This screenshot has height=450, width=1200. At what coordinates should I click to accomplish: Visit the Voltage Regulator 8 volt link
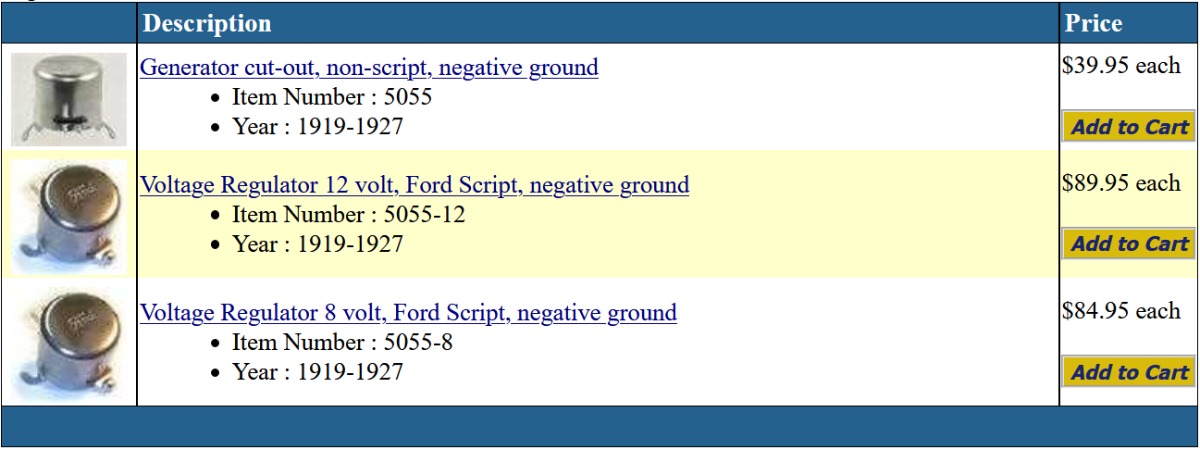[408, 313]
